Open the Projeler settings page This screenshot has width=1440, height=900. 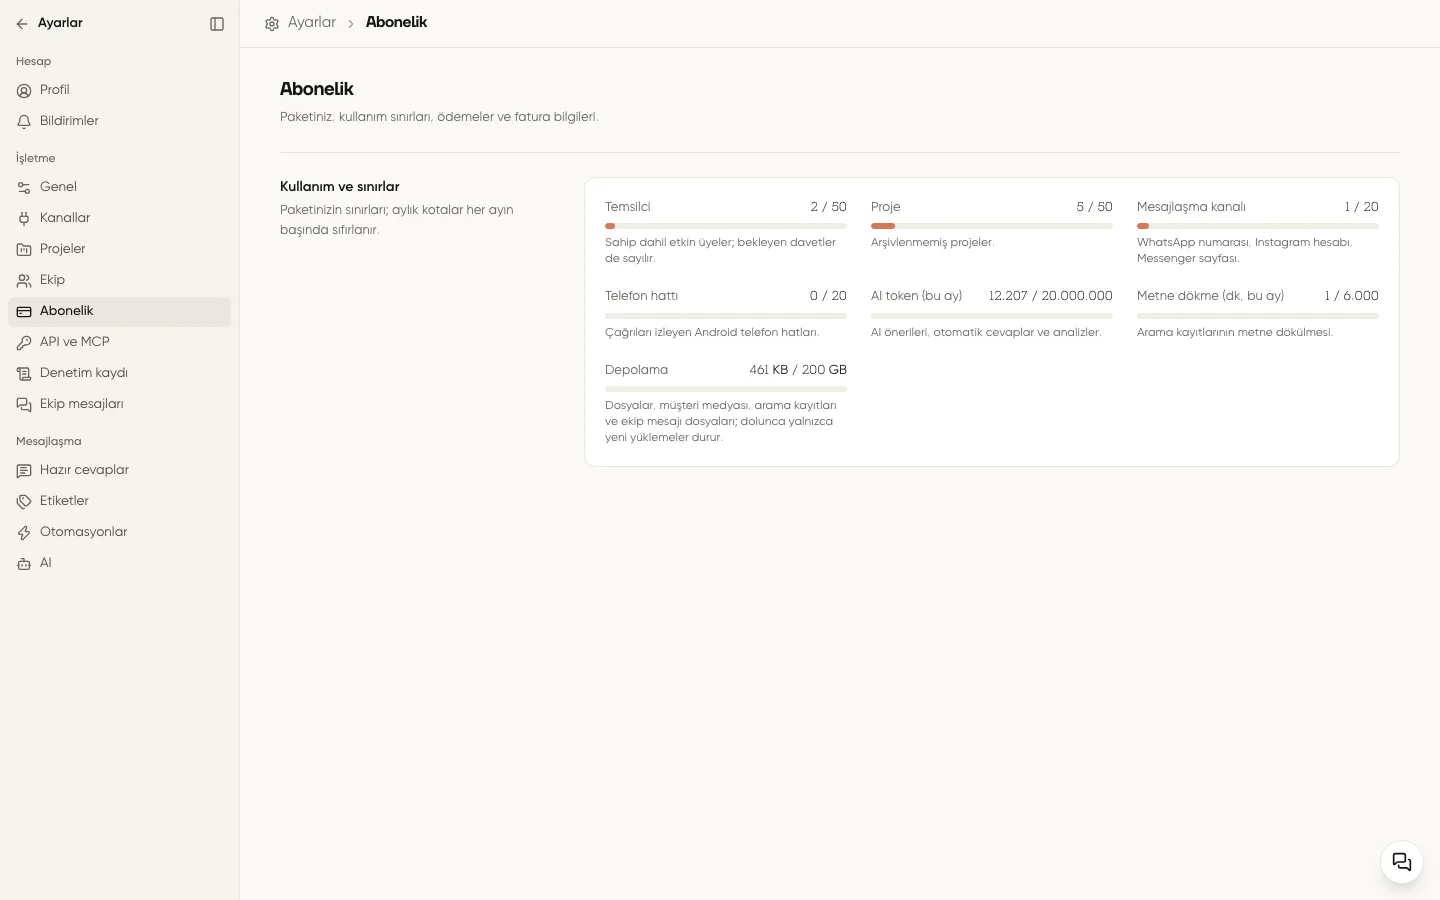[x=119, y=249]
